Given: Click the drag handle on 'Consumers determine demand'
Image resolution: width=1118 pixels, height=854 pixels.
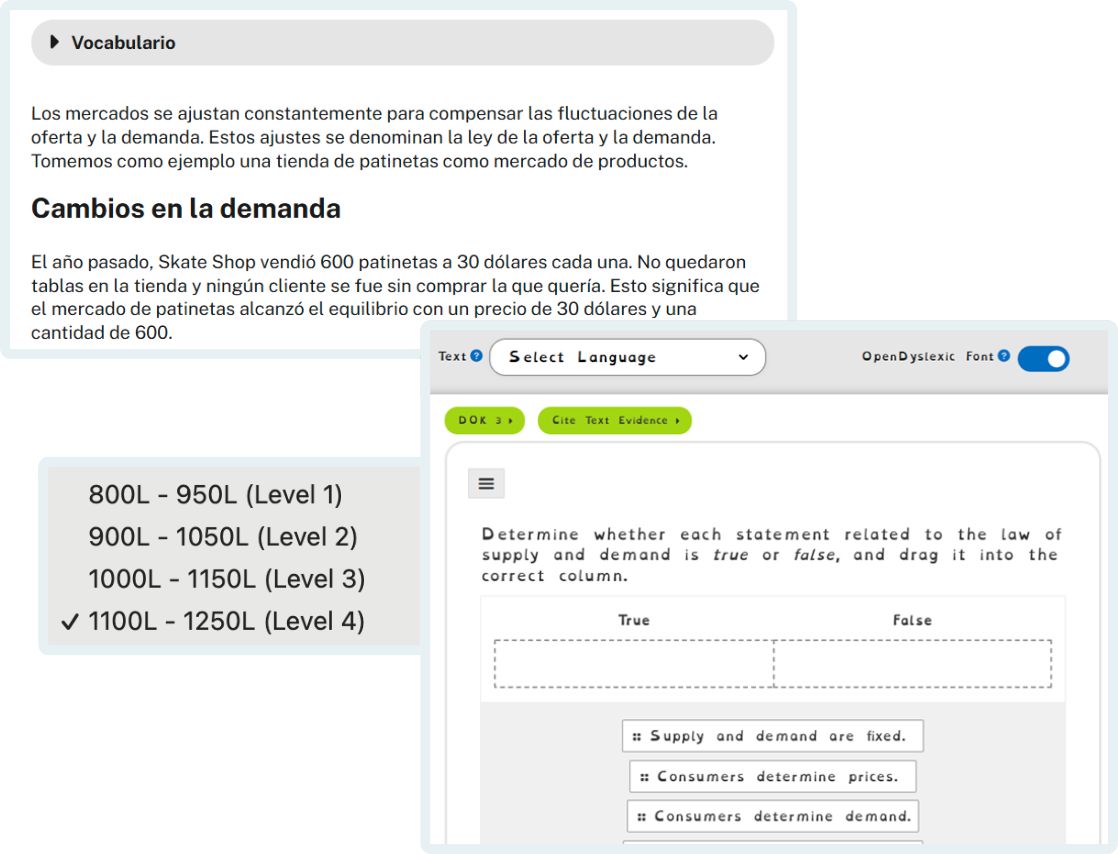Looking at the screenshot, I should [640, 816].
